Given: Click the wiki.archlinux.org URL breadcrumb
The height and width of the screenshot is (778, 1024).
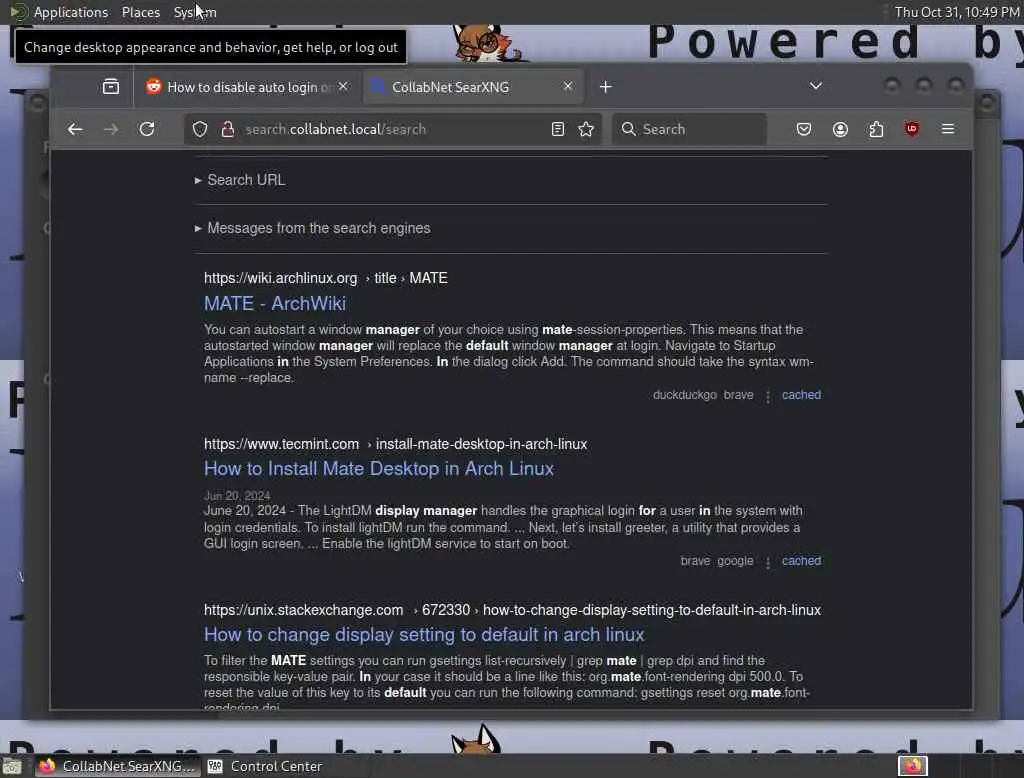Looking at the screenshot, I should (326, 278).
